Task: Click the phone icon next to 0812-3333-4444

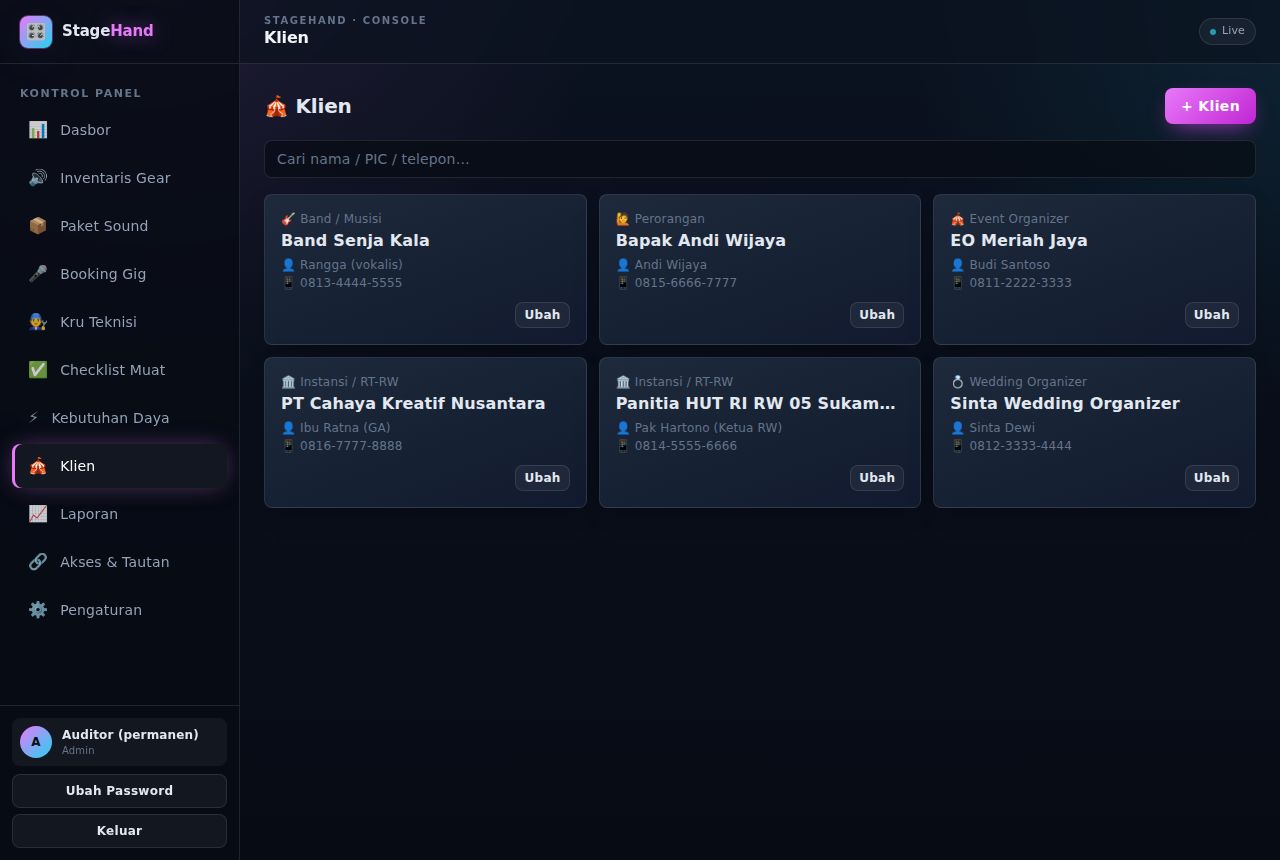Action: point(957,446)
